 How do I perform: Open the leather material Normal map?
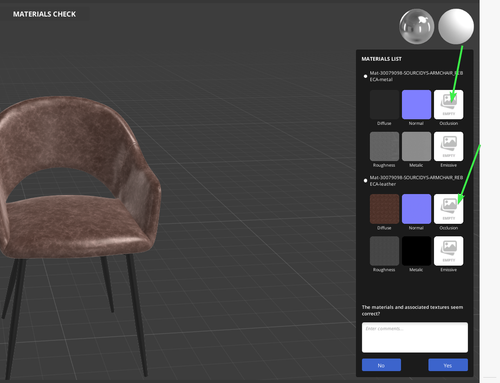(x=416, y=209)
